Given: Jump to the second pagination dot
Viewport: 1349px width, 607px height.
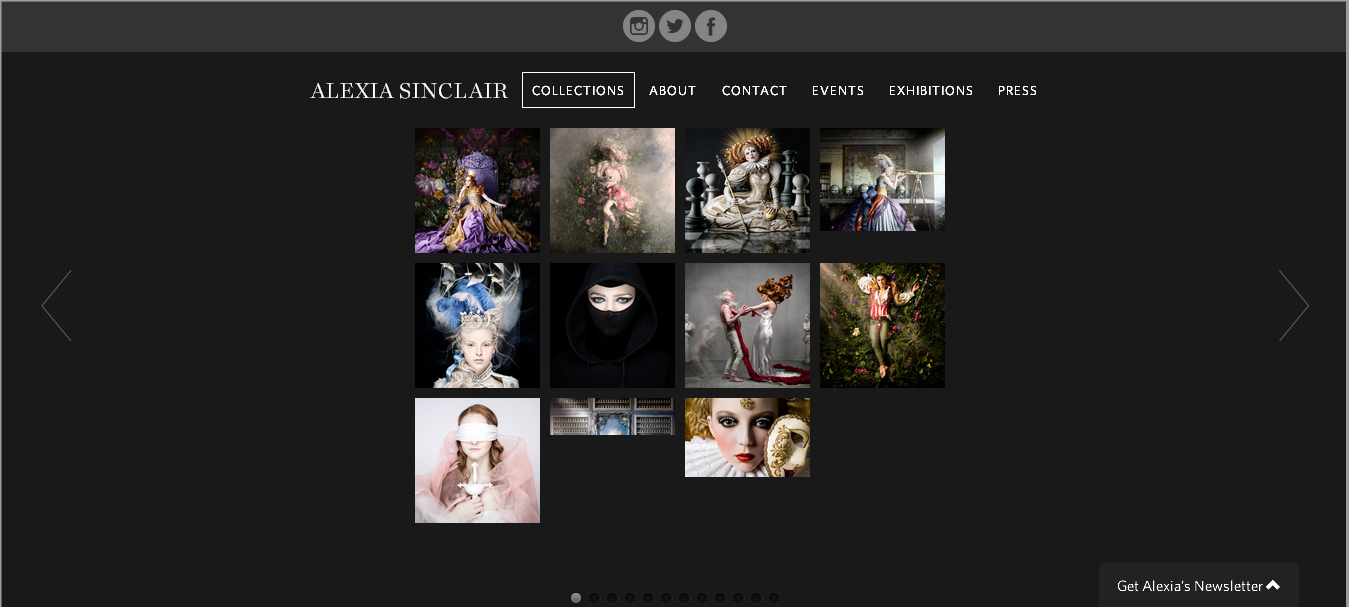Looking at the screenshot, I should (x=594, y=598).
